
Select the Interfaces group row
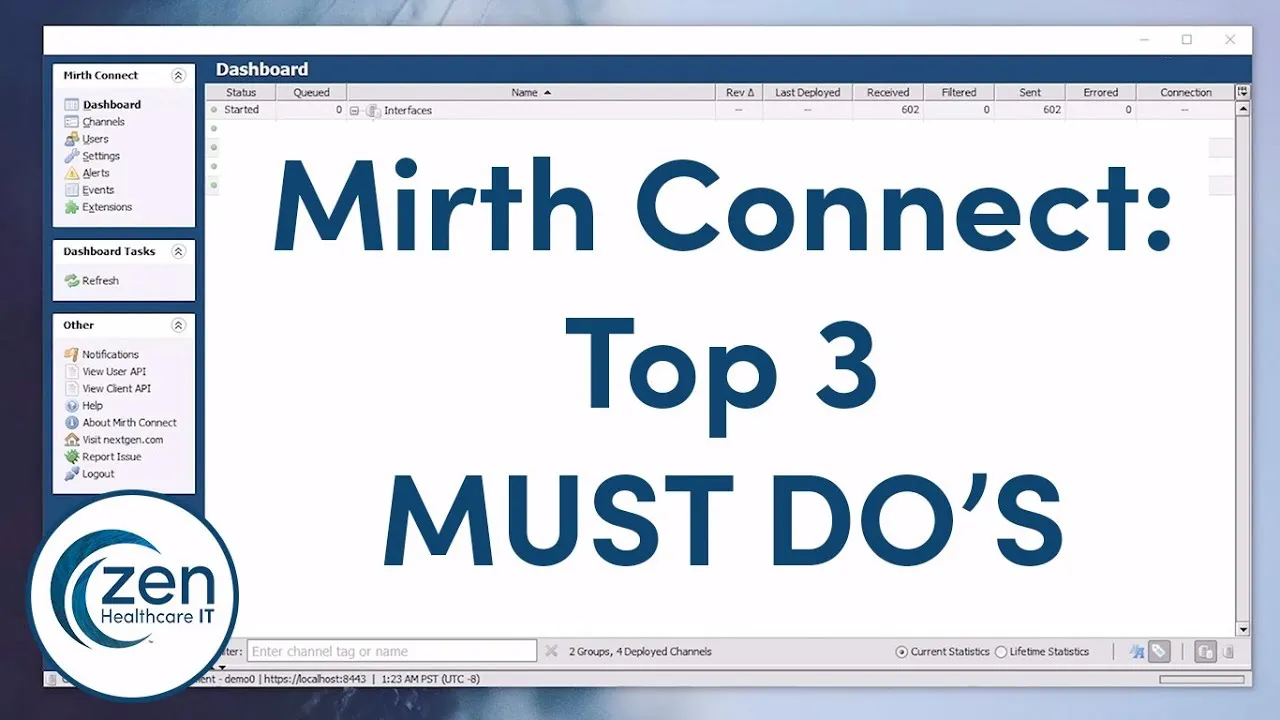click(721, 110)
